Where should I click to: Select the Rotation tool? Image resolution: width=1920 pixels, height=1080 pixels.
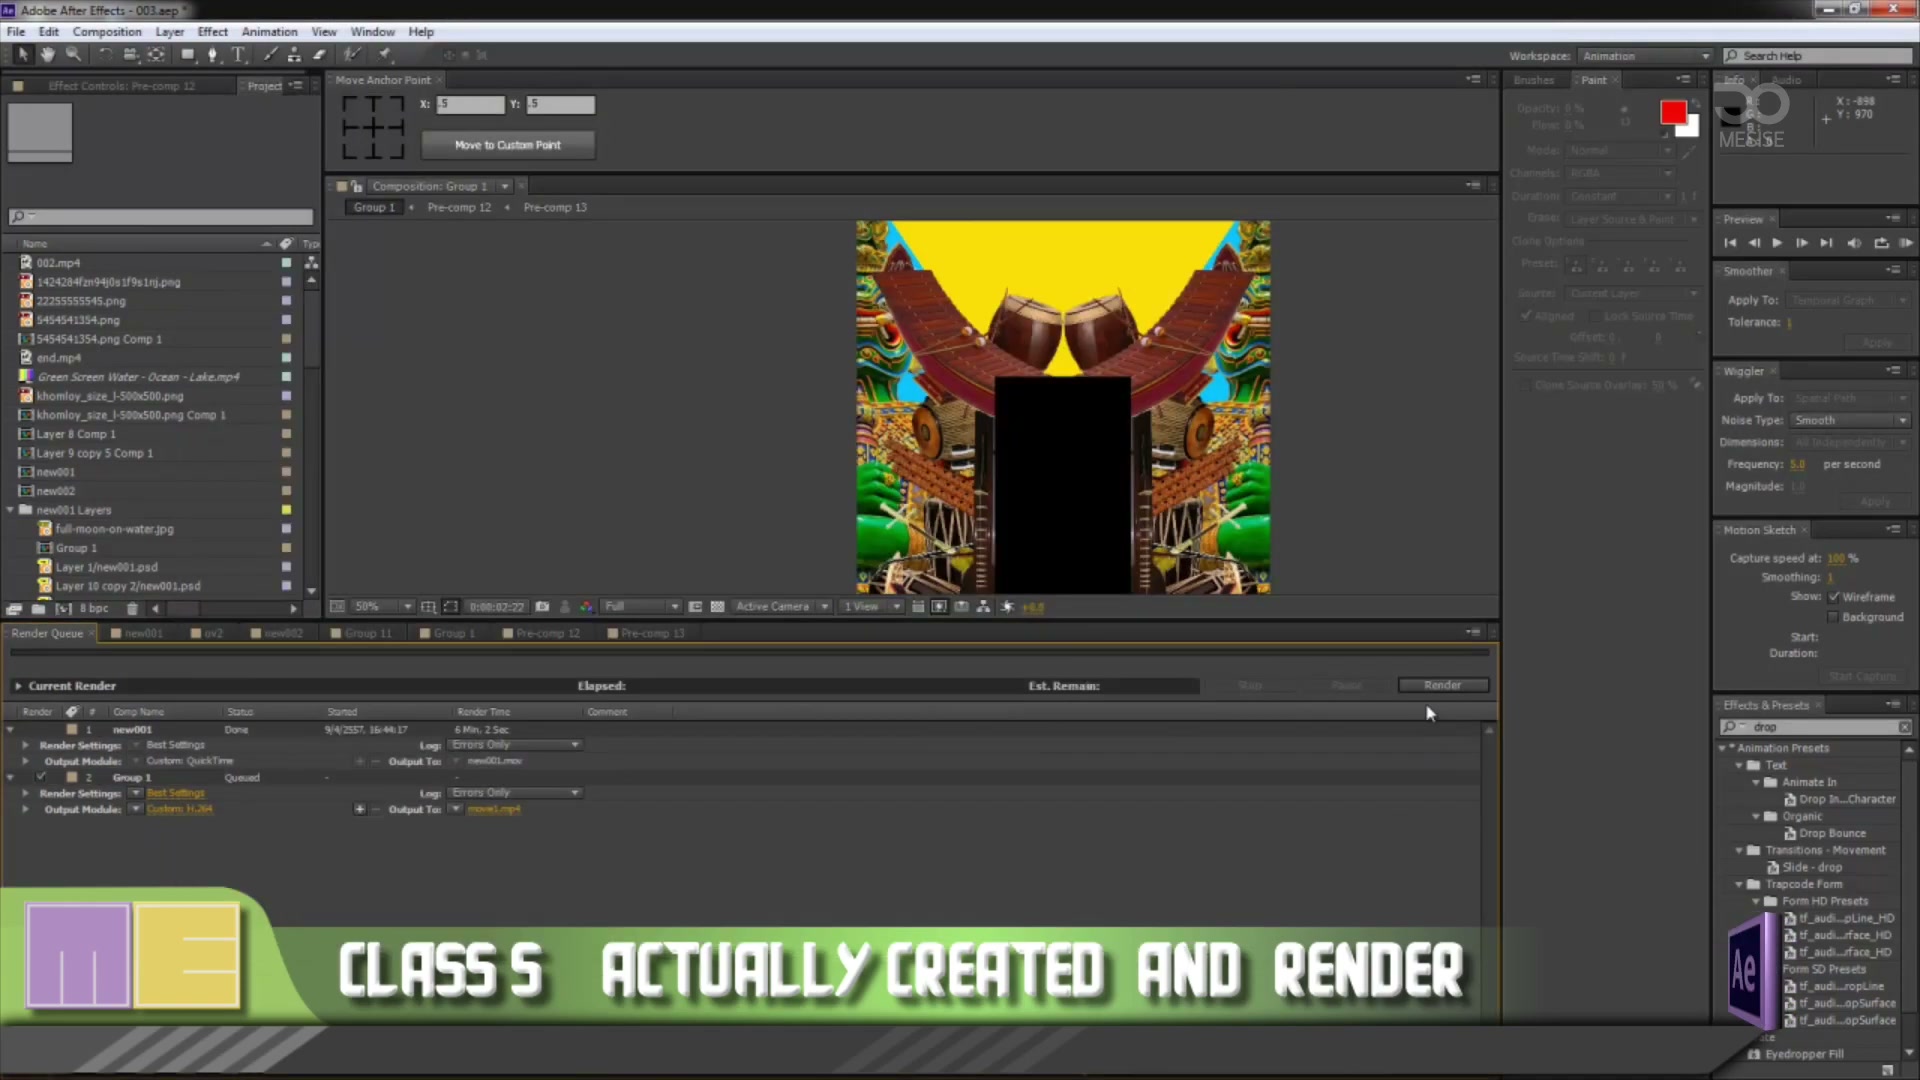(x=106, y=55)
